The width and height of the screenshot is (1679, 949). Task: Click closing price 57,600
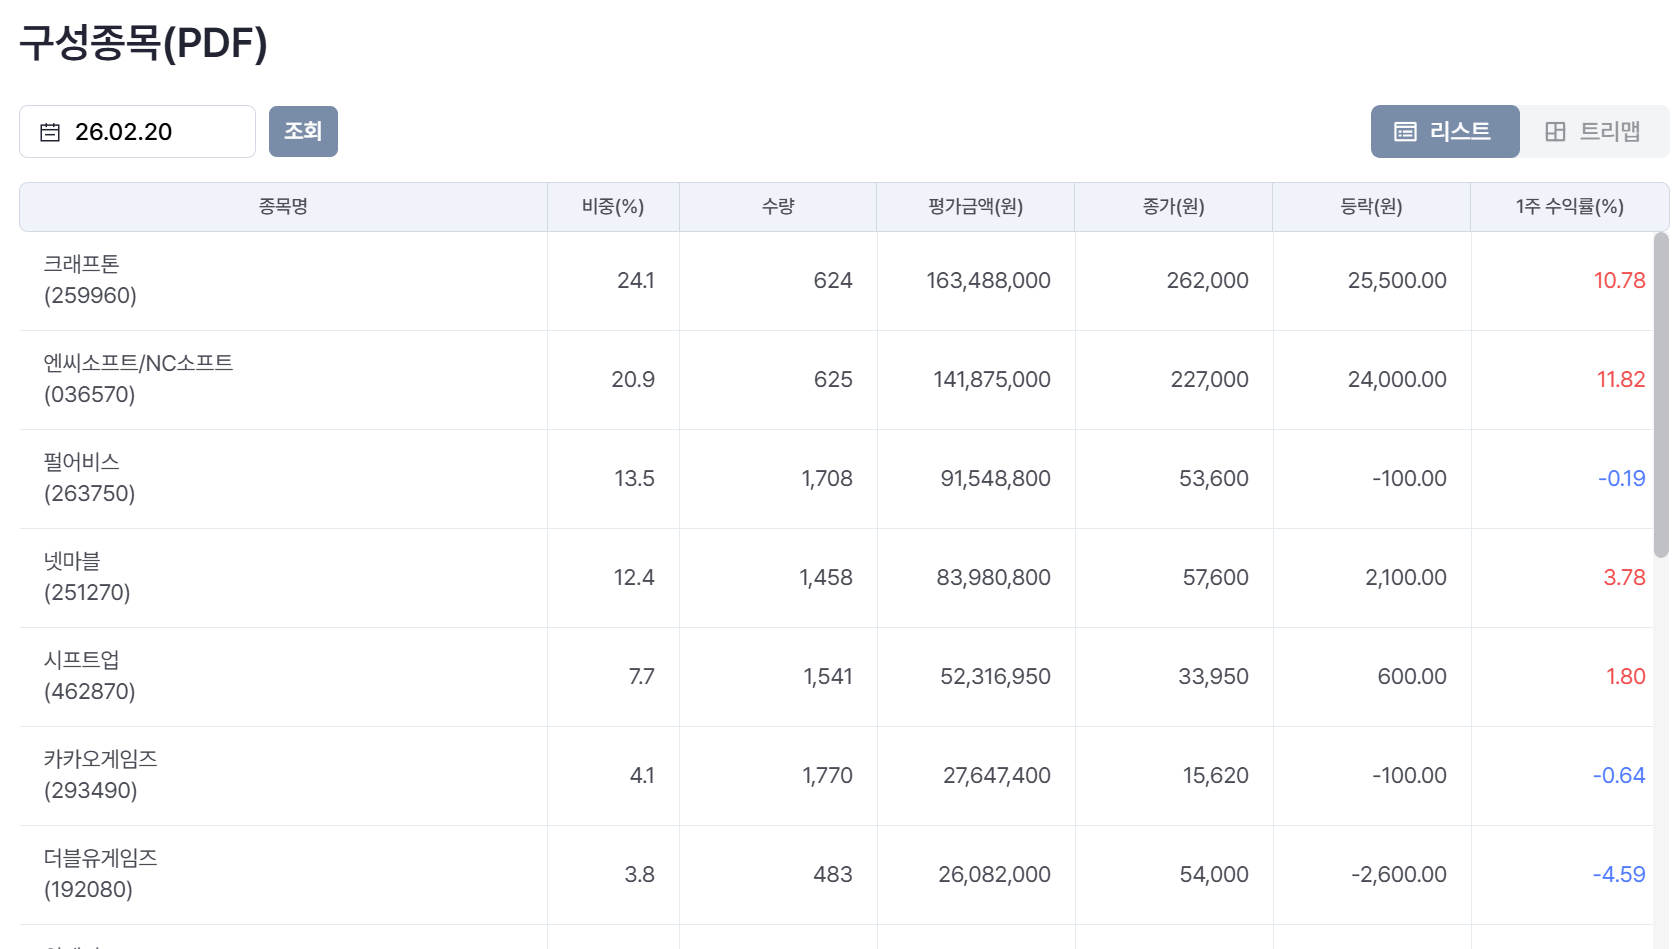[1215, 577]
